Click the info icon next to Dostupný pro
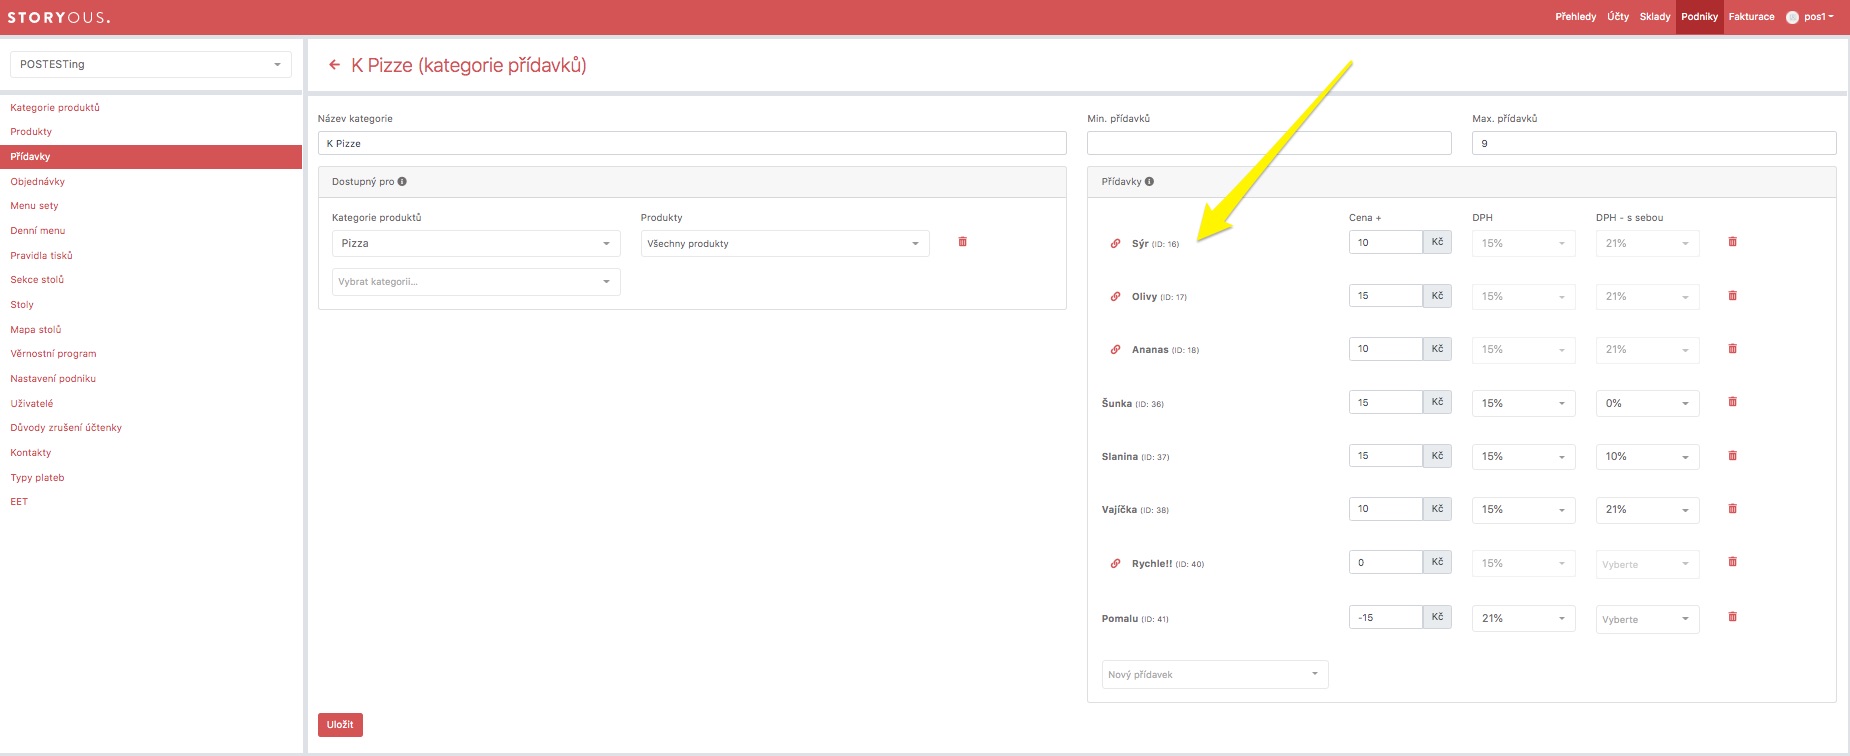 pyautogui.click(x=402, y=182)
